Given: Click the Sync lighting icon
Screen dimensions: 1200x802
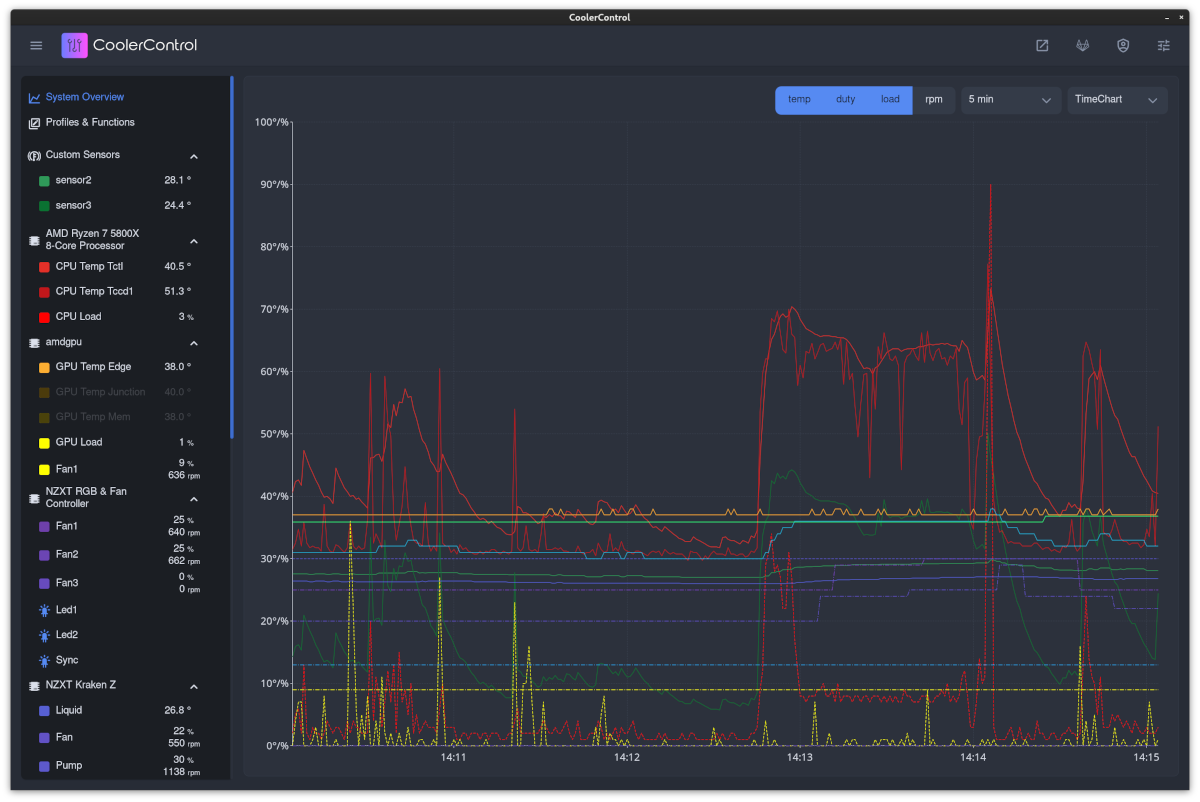Looking at the screenshot, I should click(44, 660).
